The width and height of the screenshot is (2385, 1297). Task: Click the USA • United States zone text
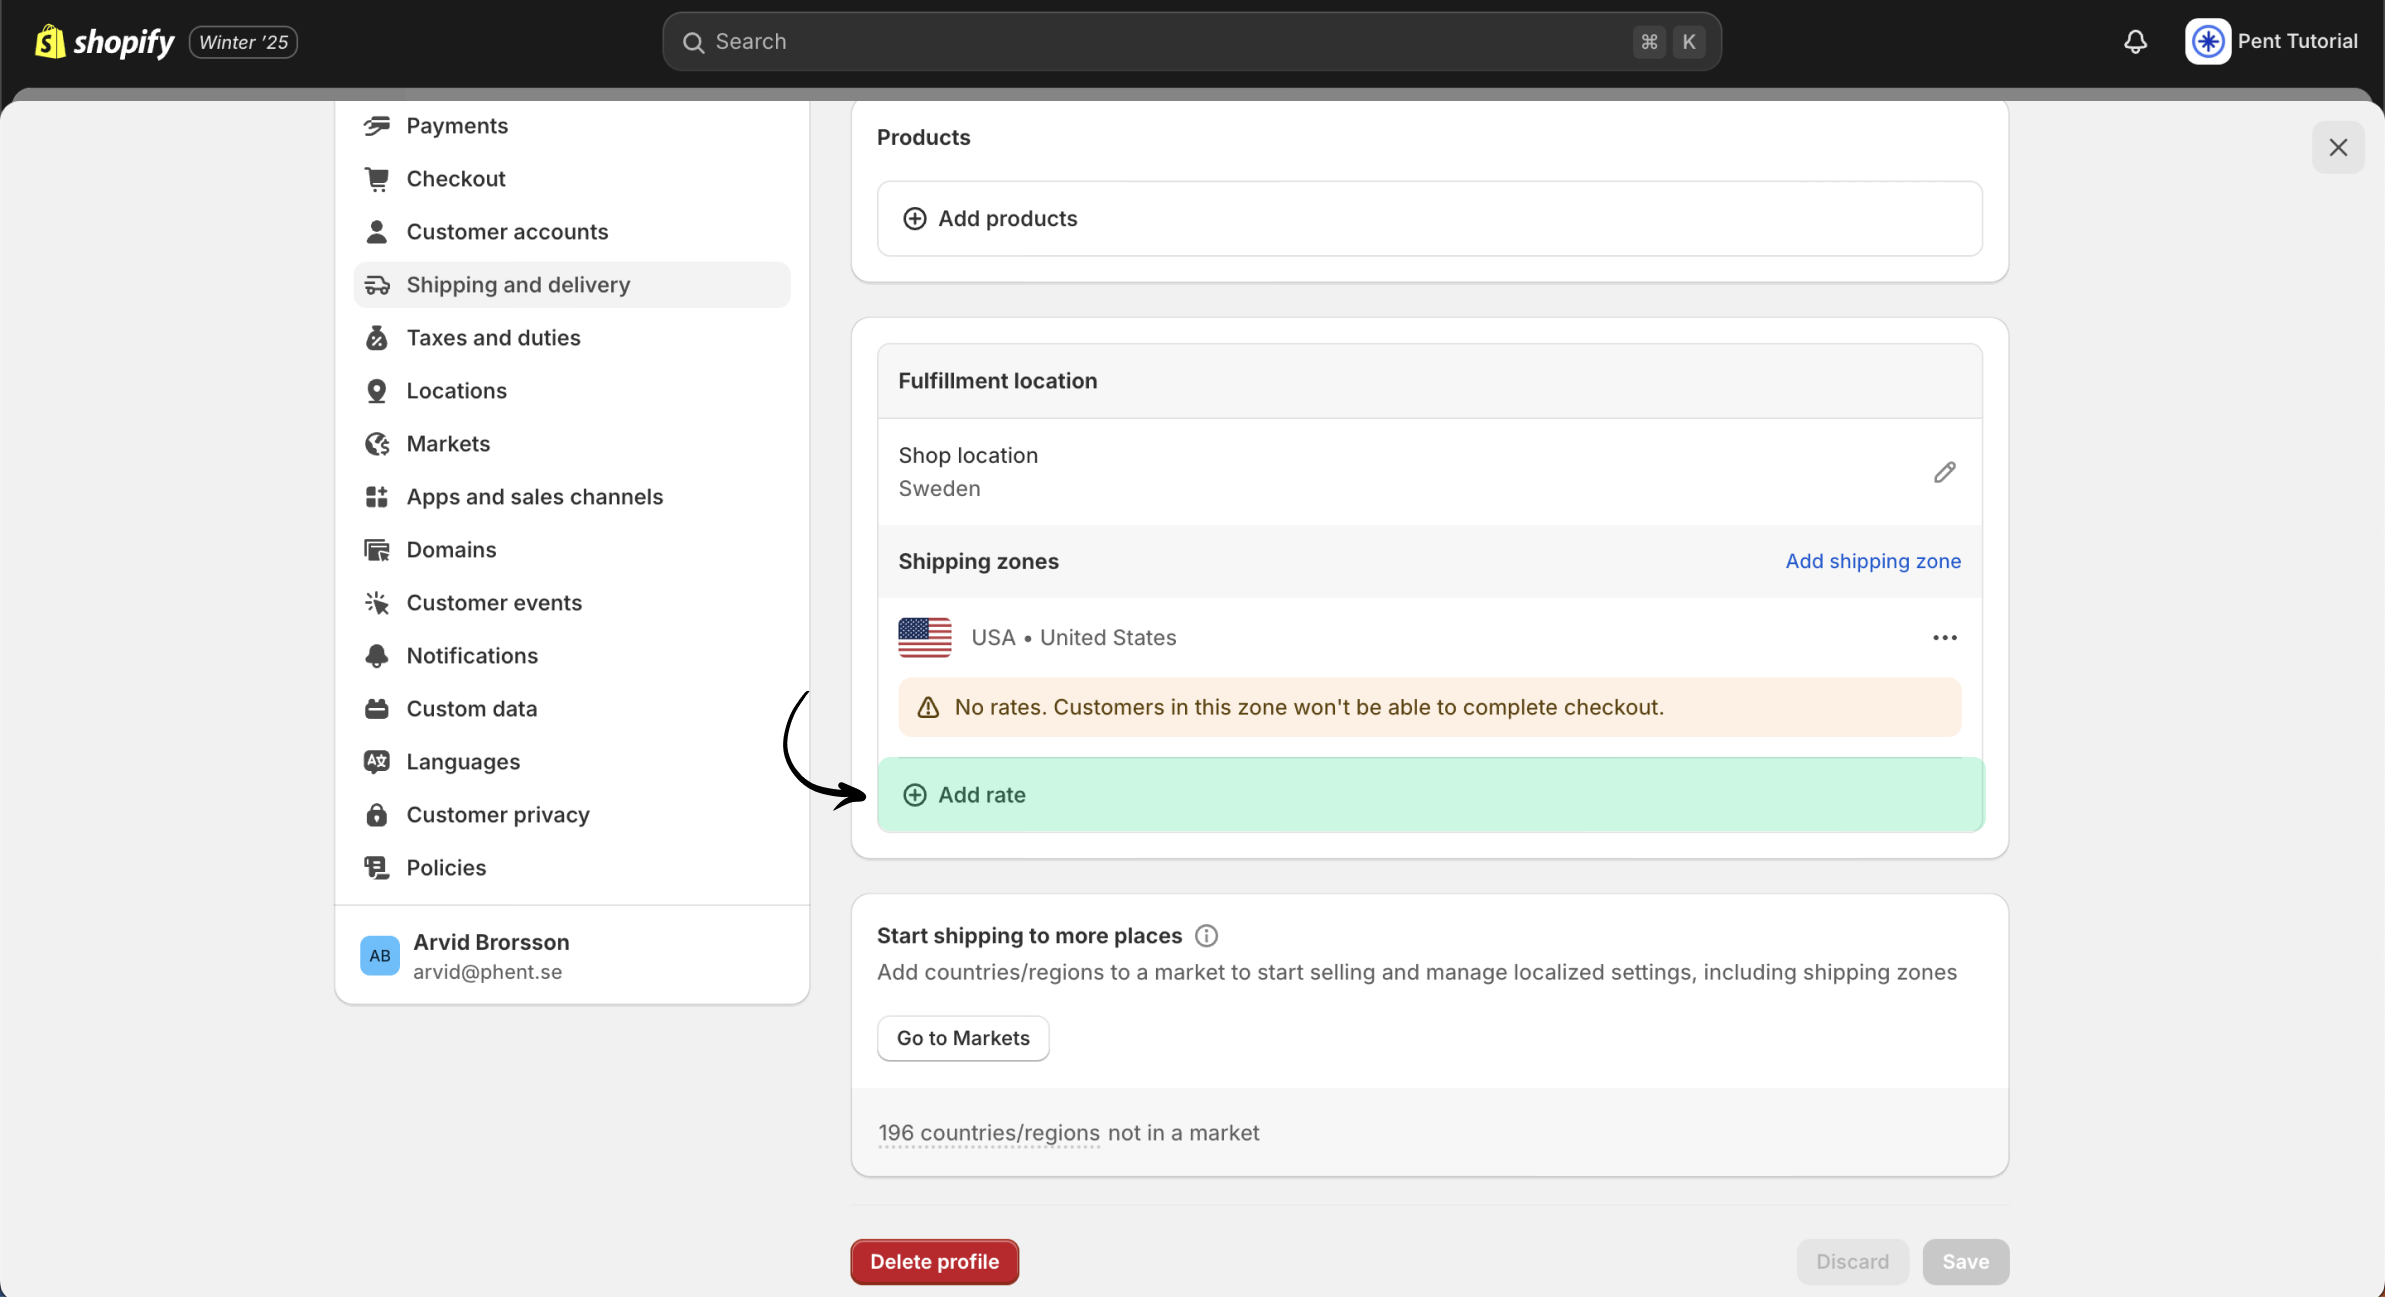pyautogui.click(x=1073, y=638)
